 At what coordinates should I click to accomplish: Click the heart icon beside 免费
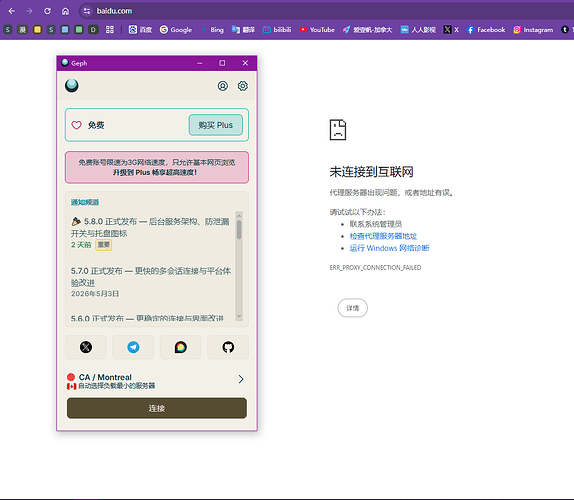(77, 125)
